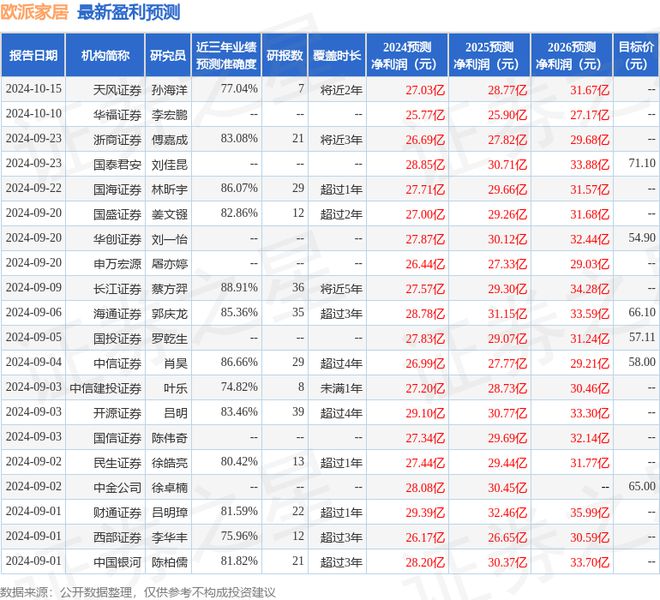Click target price 65.00
Image resolution: width=660 pixels, height=600 pixels.
coord(642,486)
